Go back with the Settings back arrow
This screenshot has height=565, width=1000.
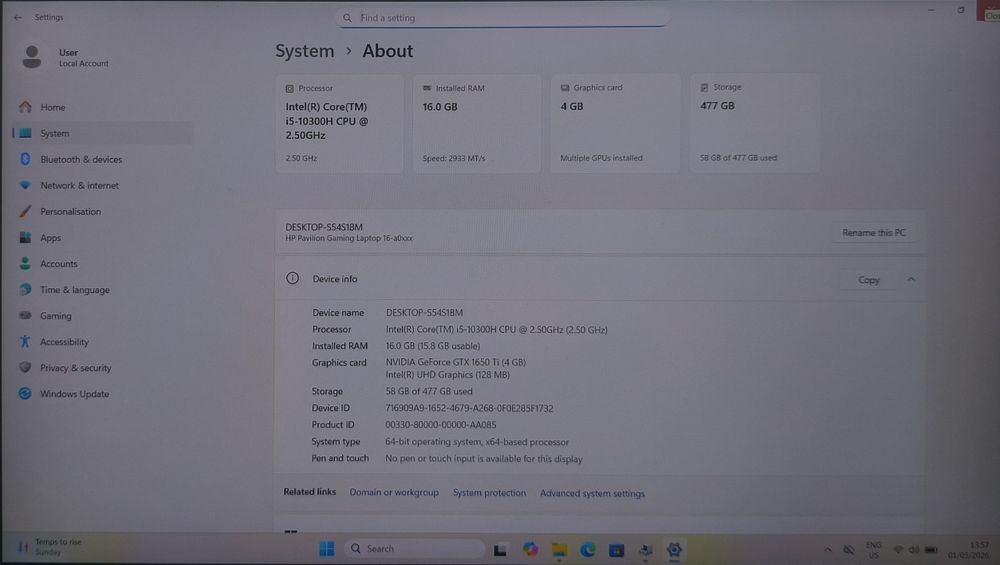[x=18, y=17]
